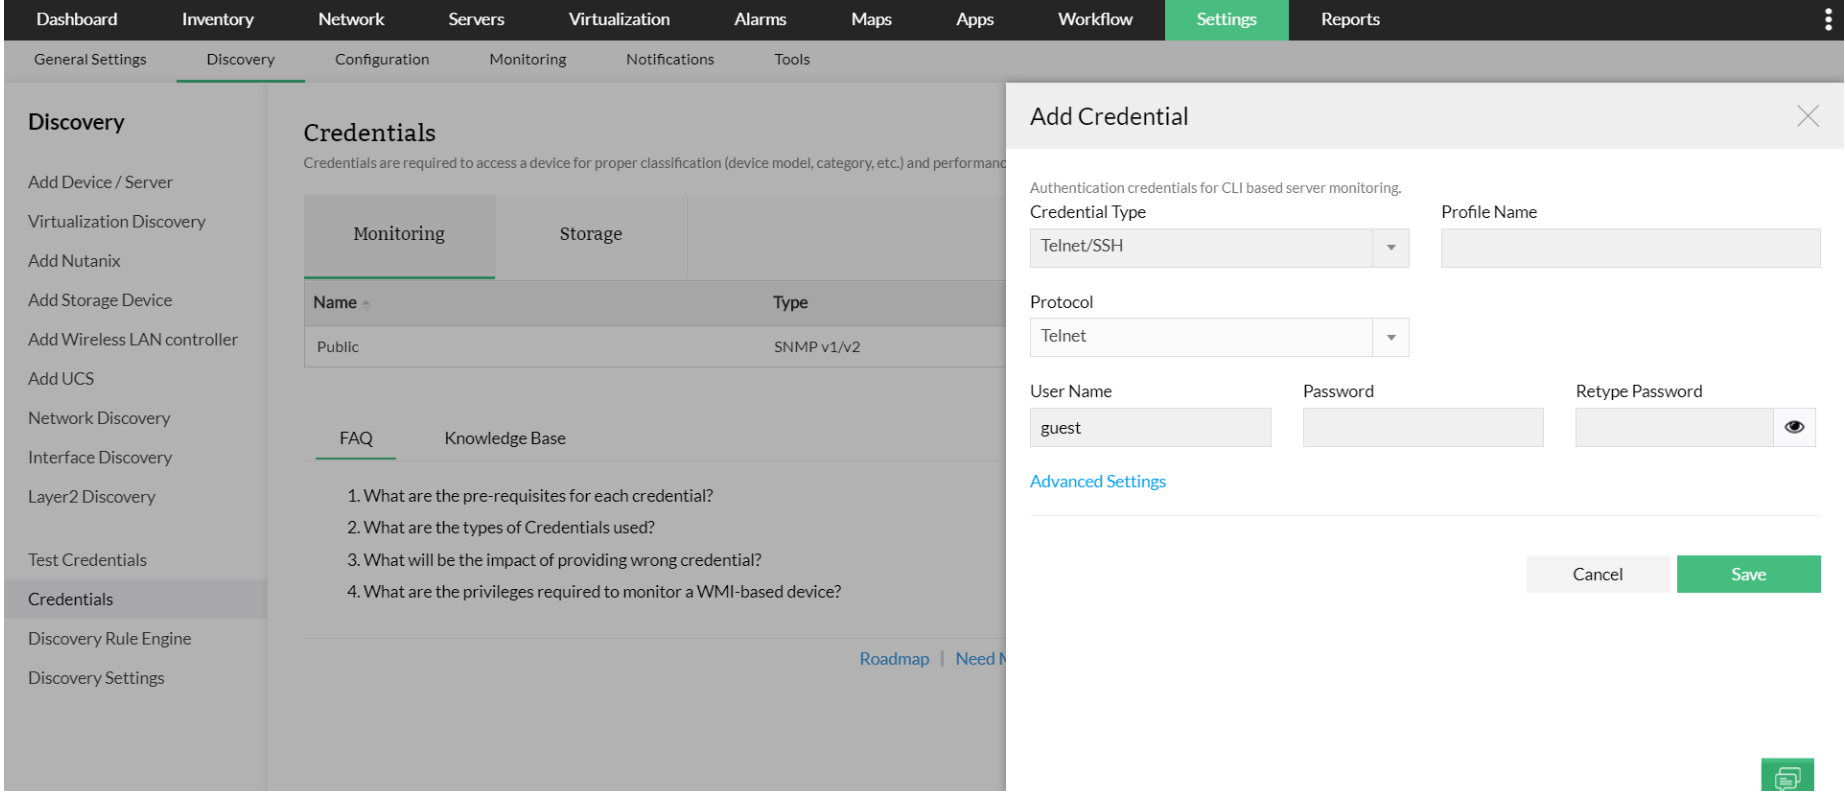Toggle password visibility eye icon
This screenshot has width=1845, height=792.
coord(1794,427)
